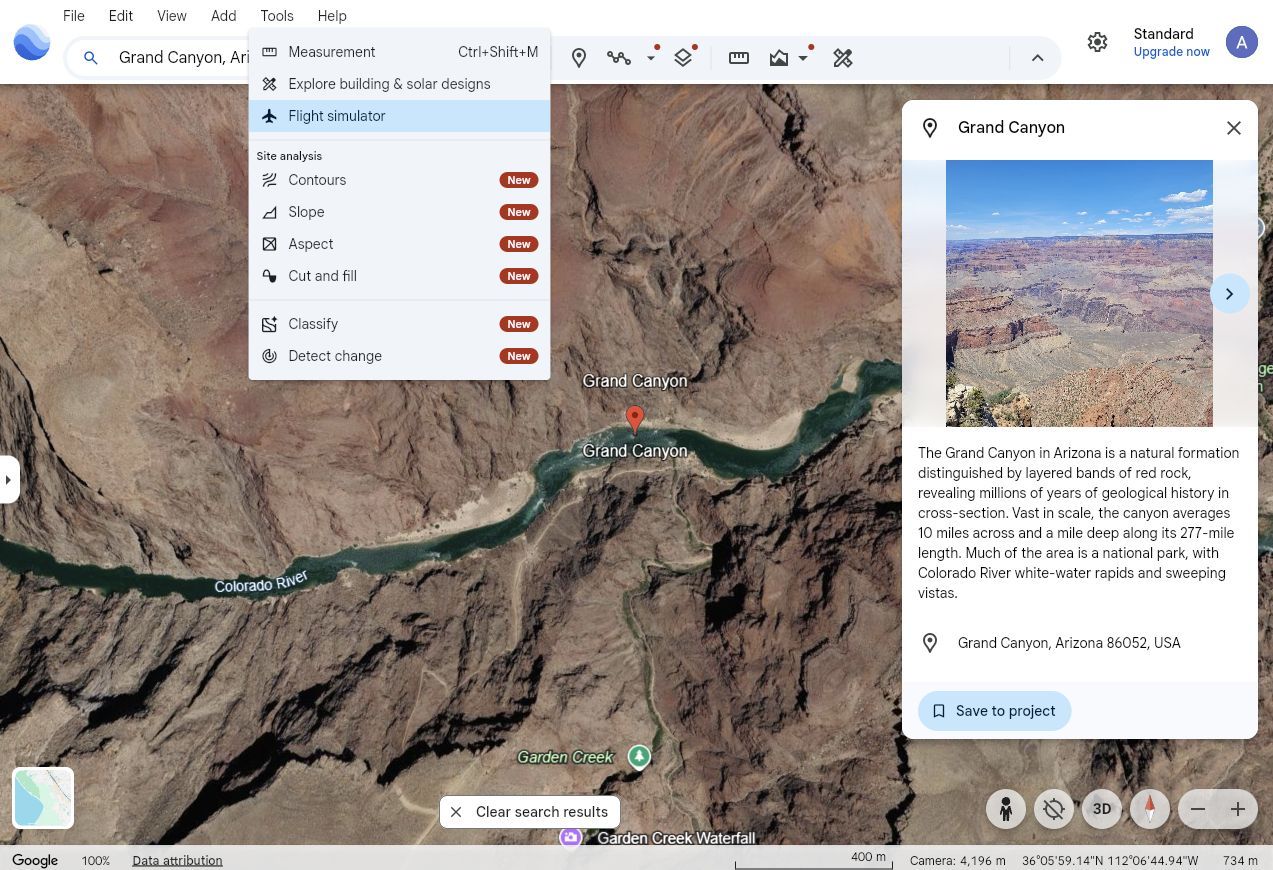Image resolution: width=1273 pixels, height=870 pixels.
Task: Open account avatar labeled A
Action: click(1242, 42)
